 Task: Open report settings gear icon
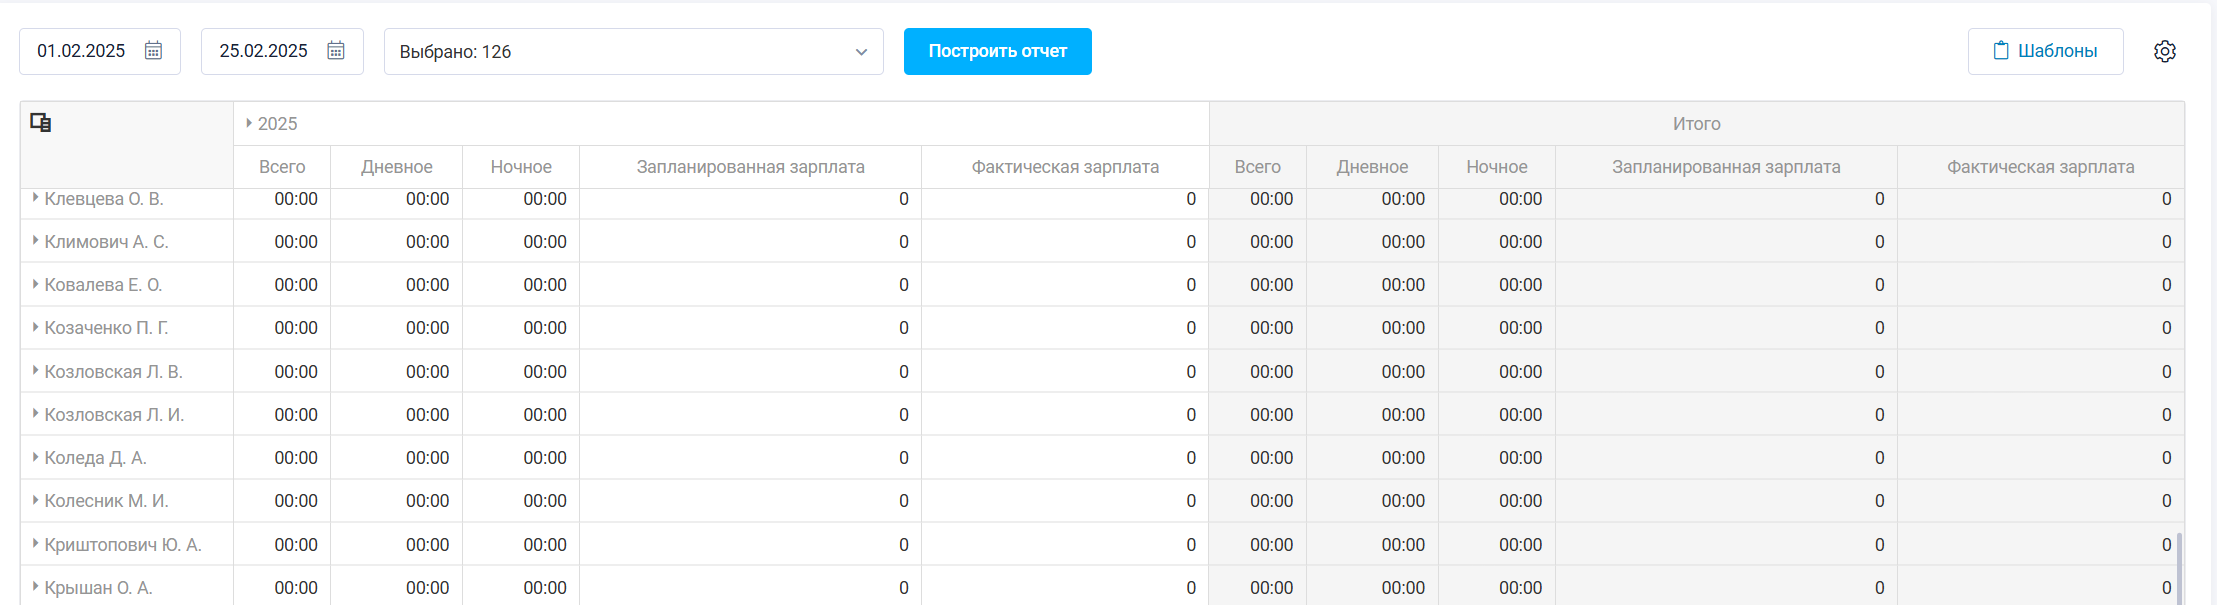click(2165, 51)
